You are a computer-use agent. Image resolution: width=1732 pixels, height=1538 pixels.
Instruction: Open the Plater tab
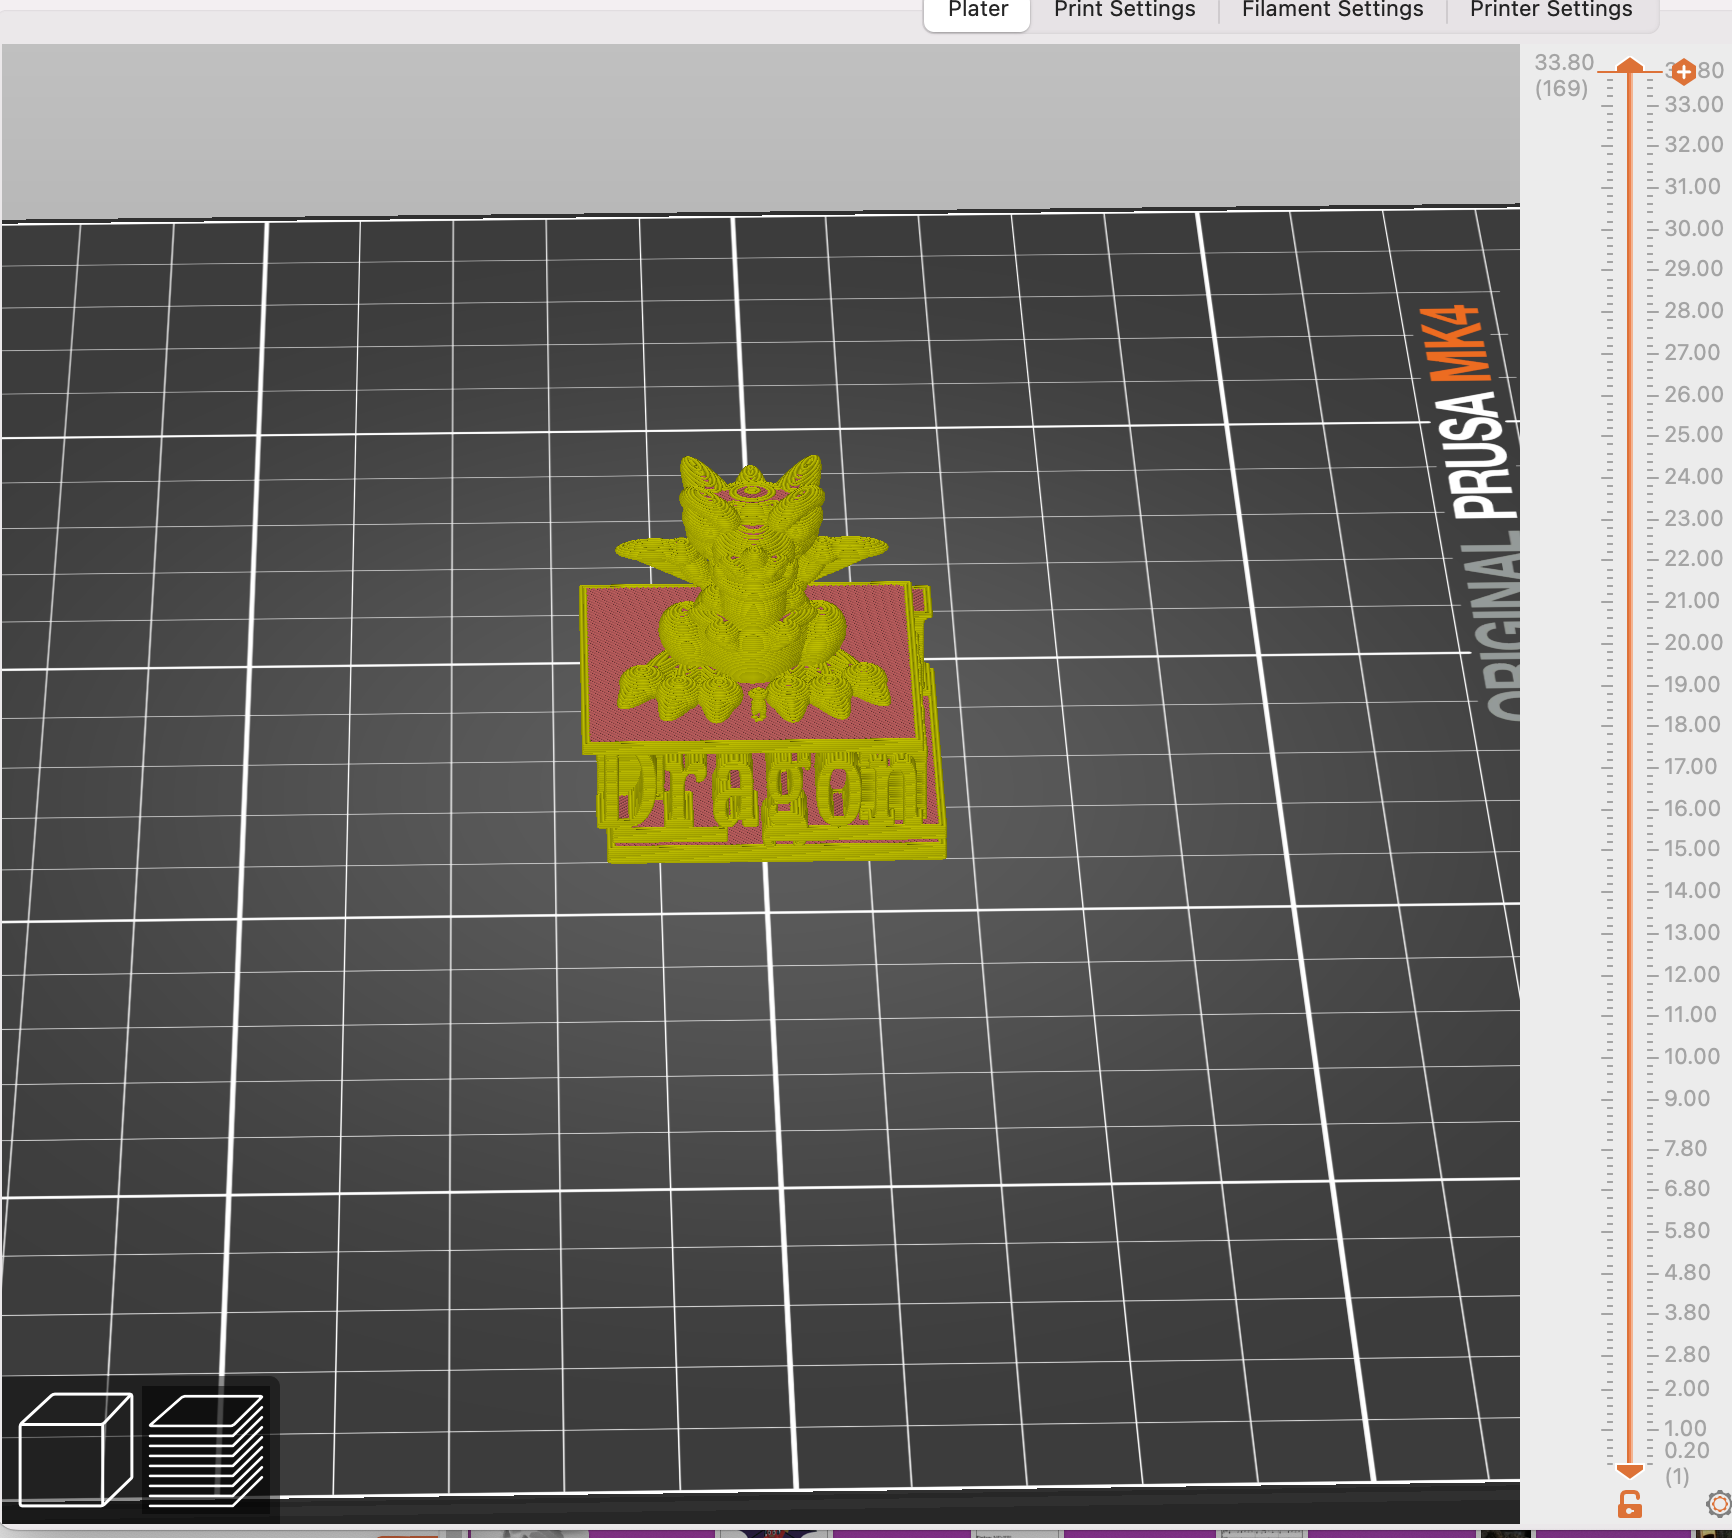pos(978,11)
